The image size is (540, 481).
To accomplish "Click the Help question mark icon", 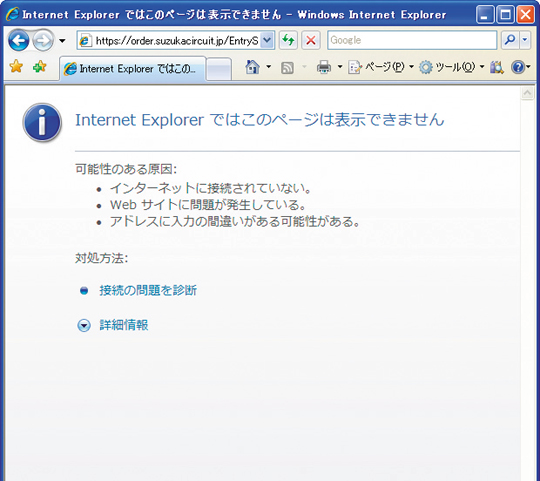I will pos(518,67).
